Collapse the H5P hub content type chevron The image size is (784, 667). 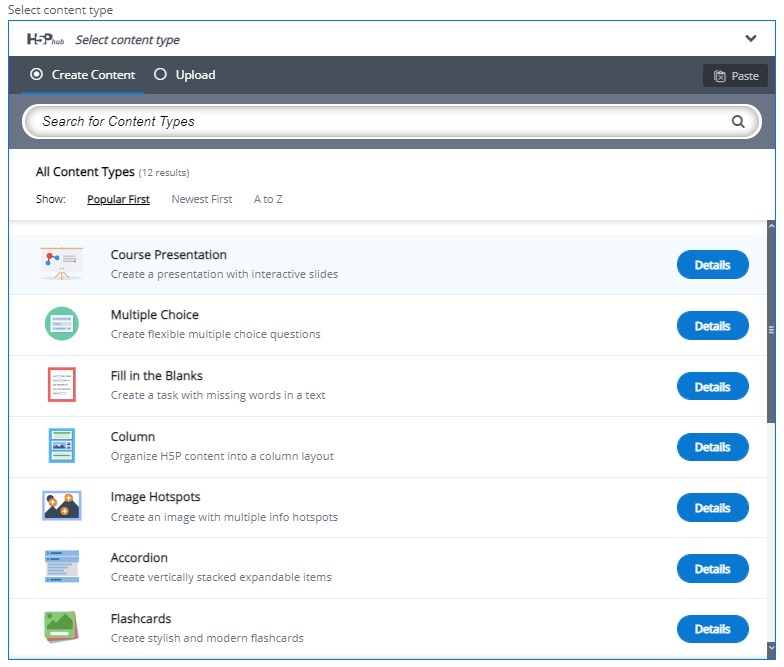pyautogui.click(x=751, y=39)
